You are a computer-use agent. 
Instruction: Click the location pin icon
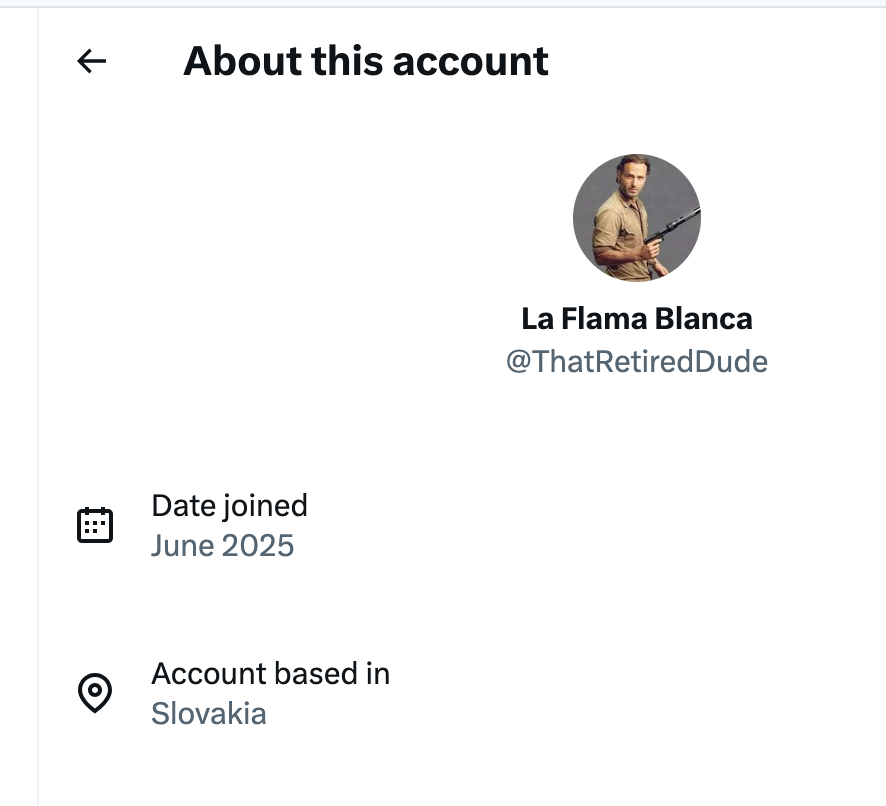click(95, 692)
